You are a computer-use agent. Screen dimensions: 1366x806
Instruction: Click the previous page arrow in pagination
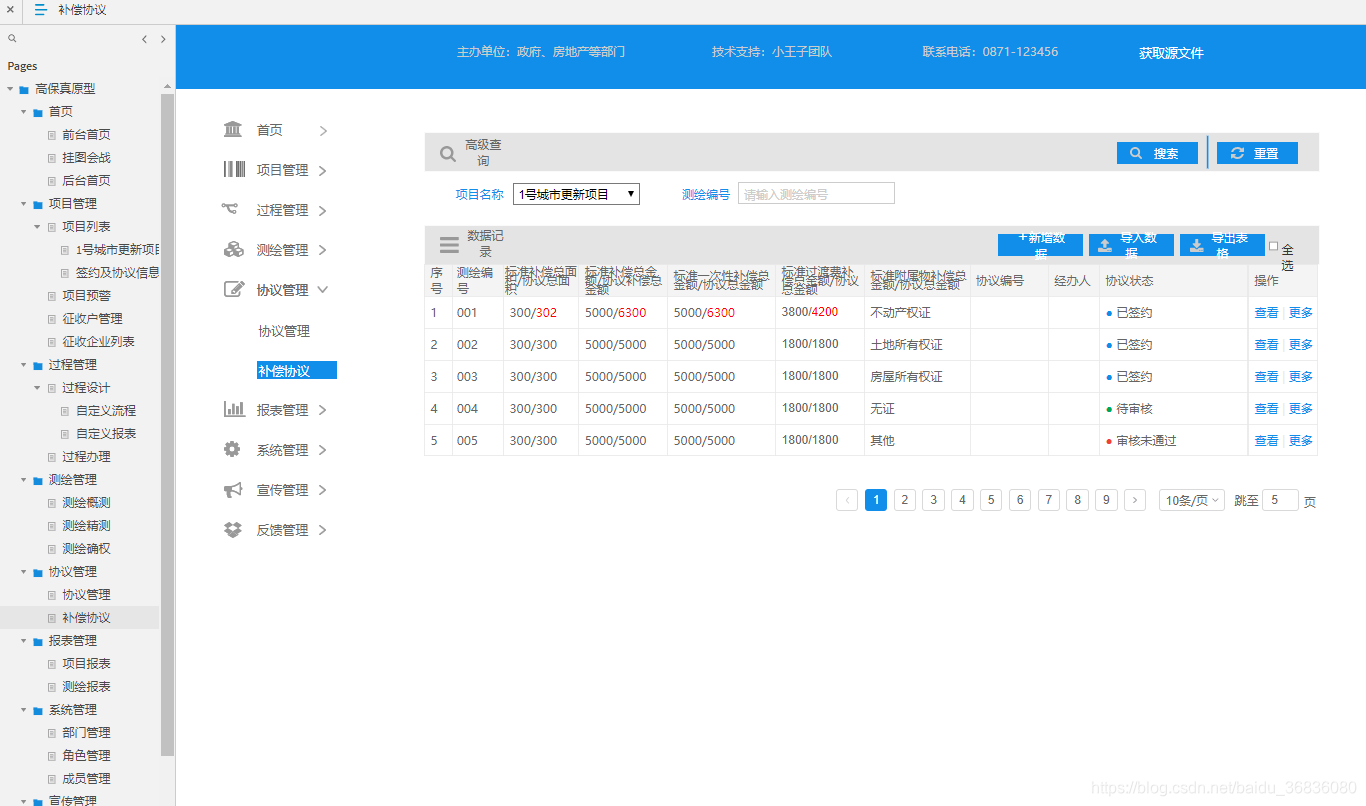pos(847,500)
